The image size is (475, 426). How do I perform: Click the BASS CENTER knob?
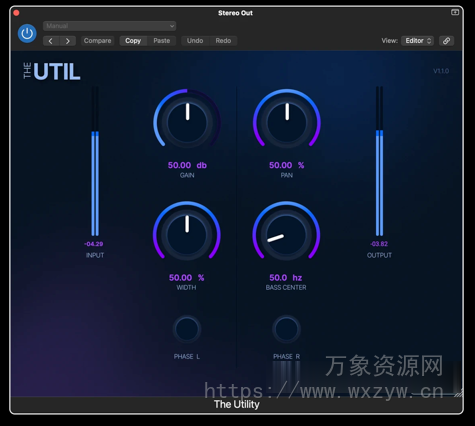tap(286, 235)
